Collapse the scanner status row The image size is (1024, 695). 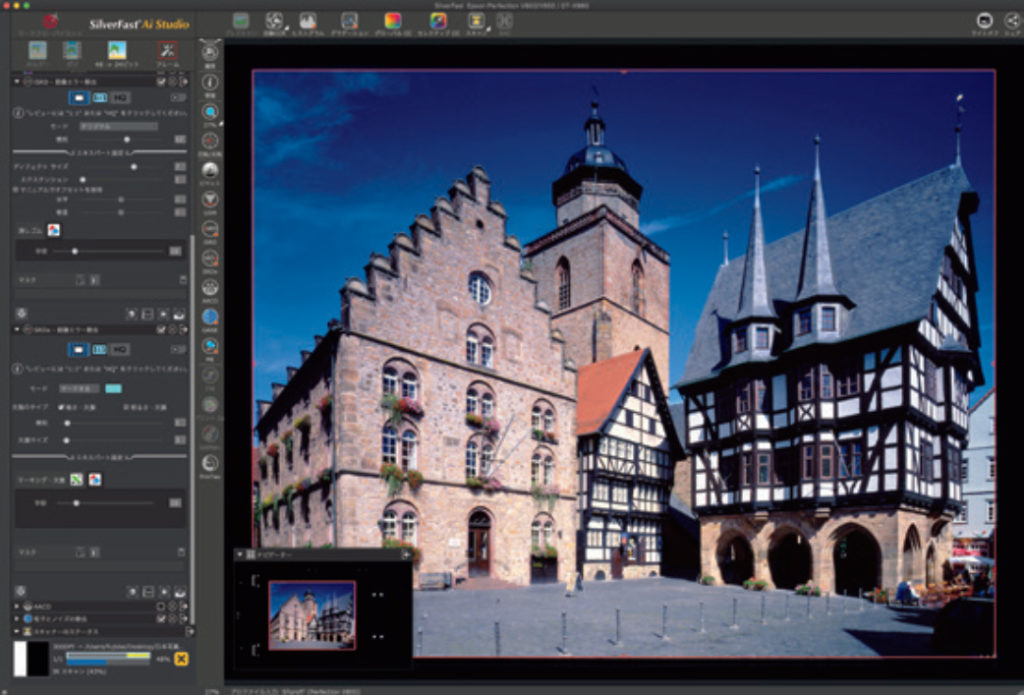click(x=17, y=632)
